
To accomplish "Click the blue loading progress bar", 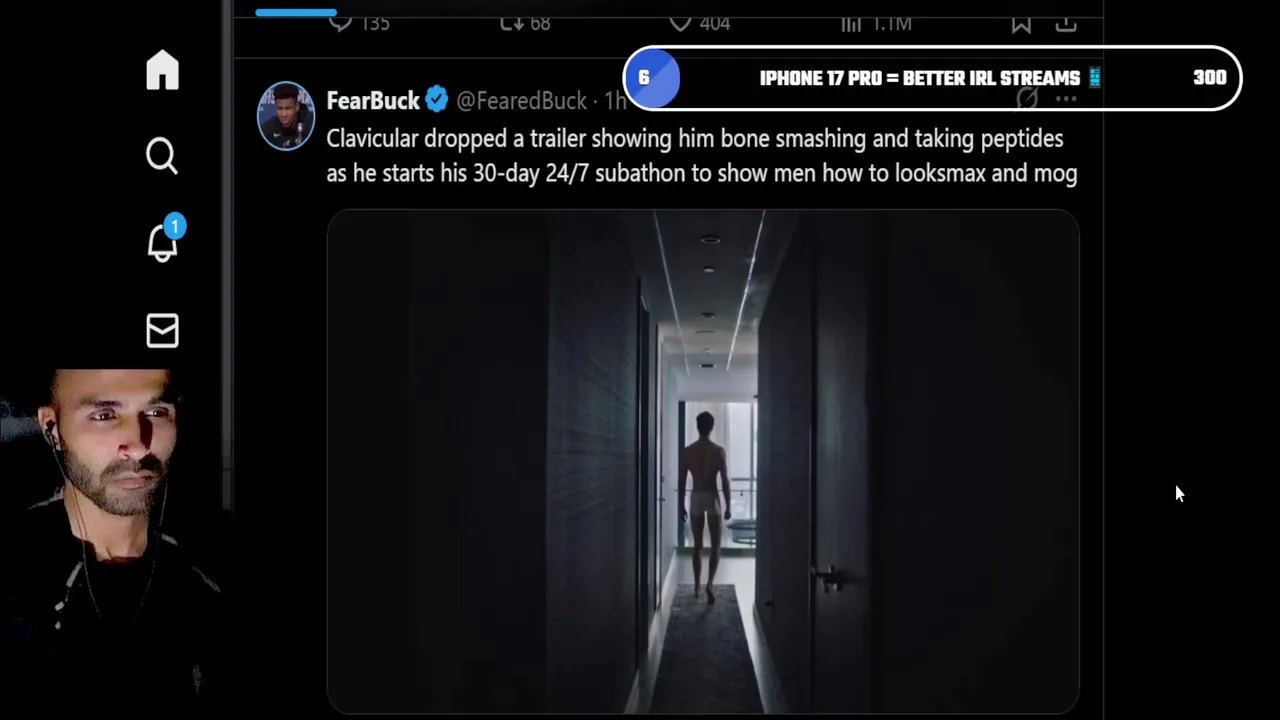I will coord(296,12).
